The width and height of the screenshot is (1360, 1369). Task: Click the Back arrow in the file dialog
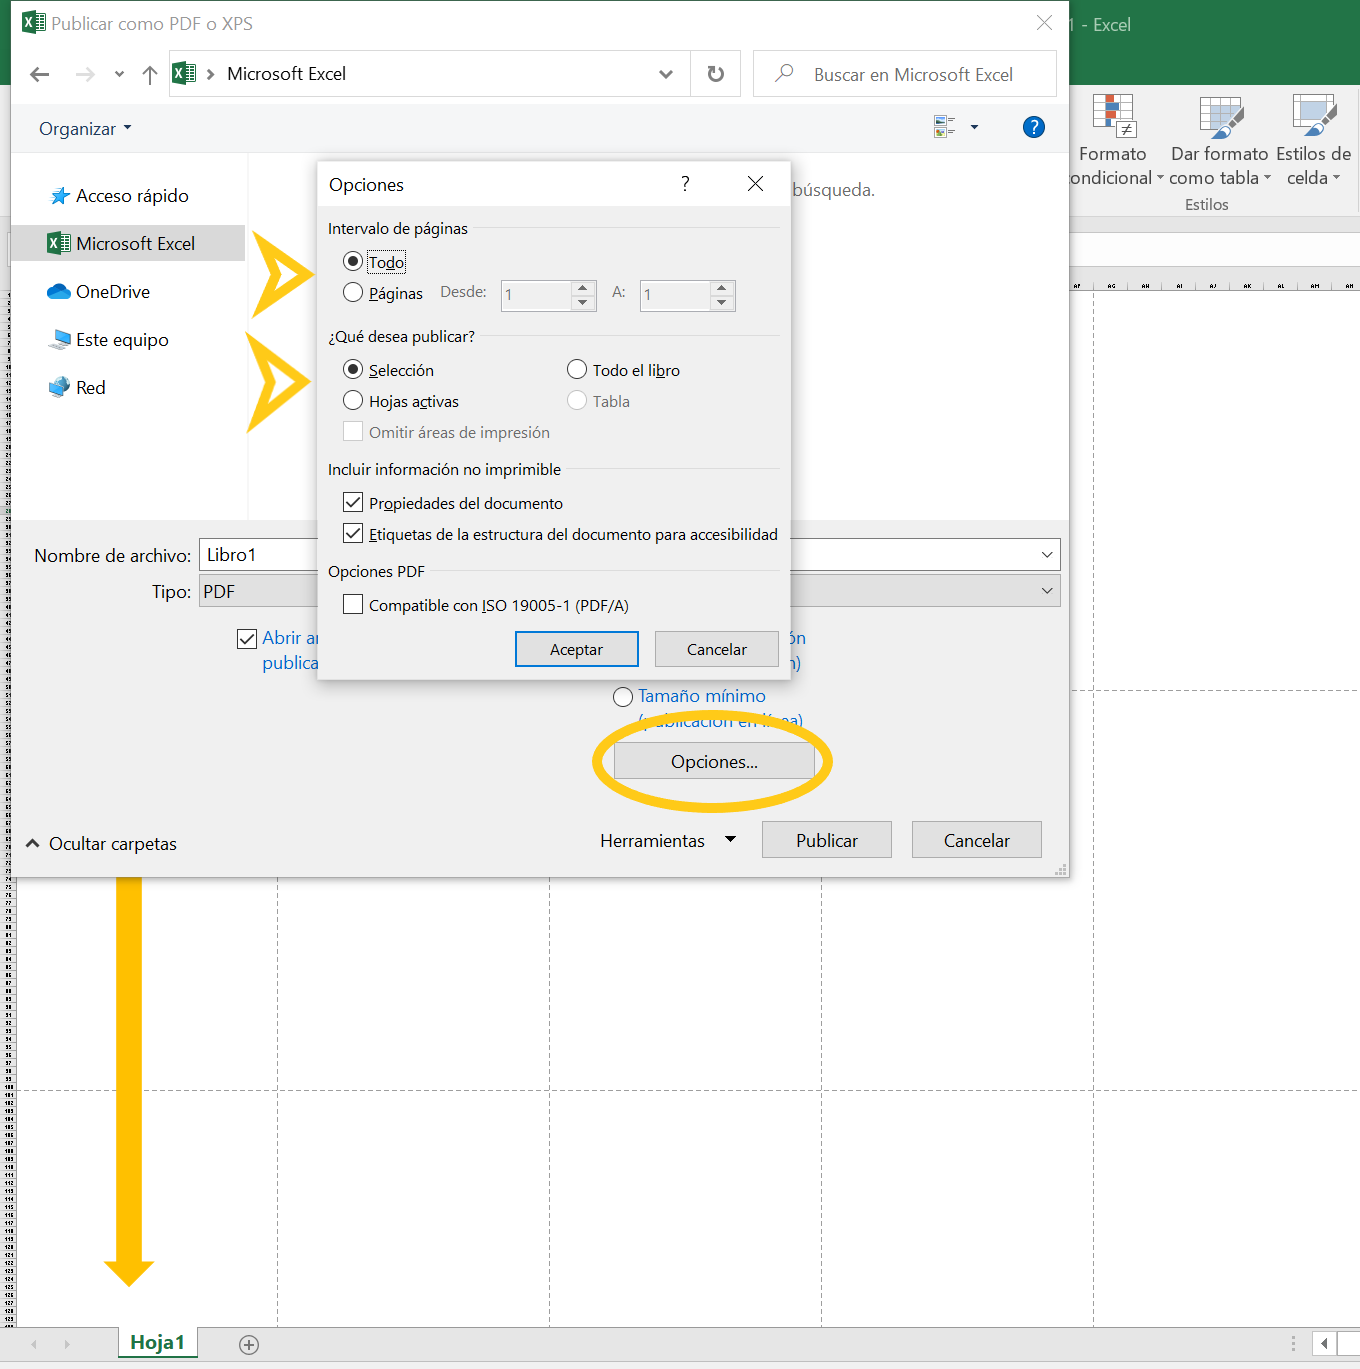[40, 74]
